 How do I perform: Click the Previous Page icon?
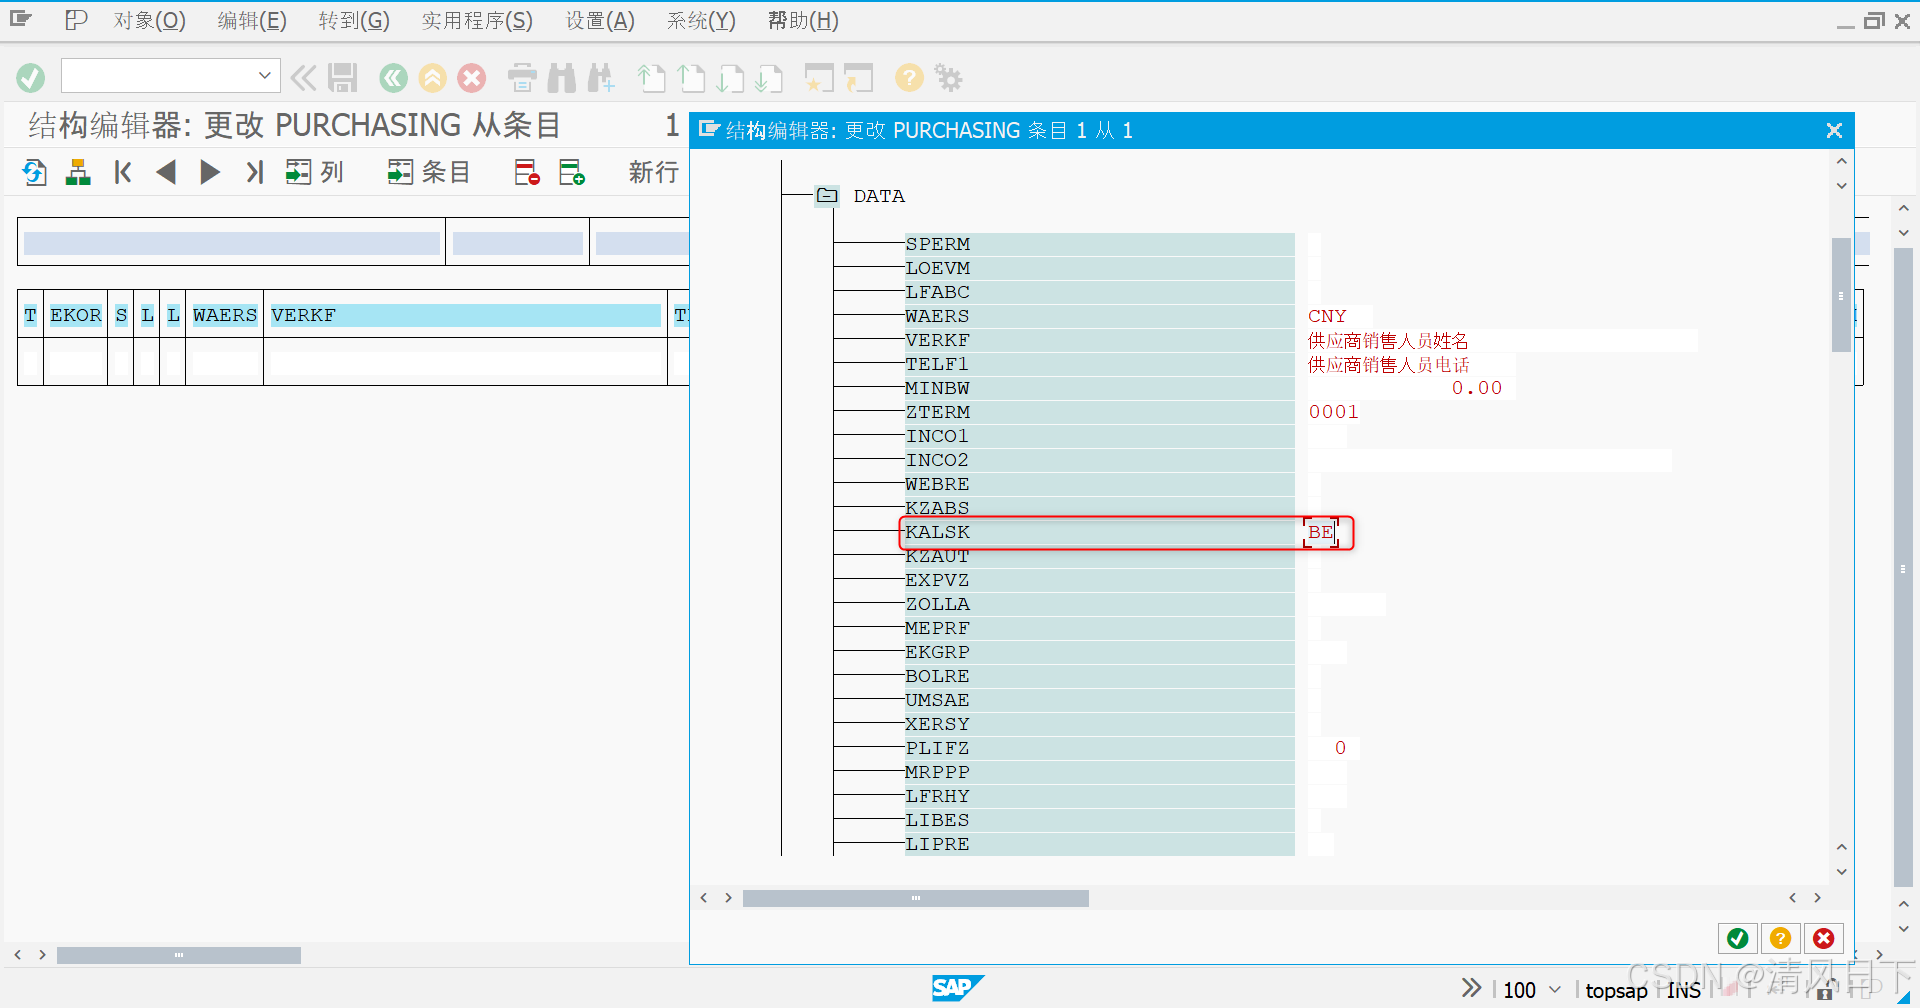coord(692,78)
